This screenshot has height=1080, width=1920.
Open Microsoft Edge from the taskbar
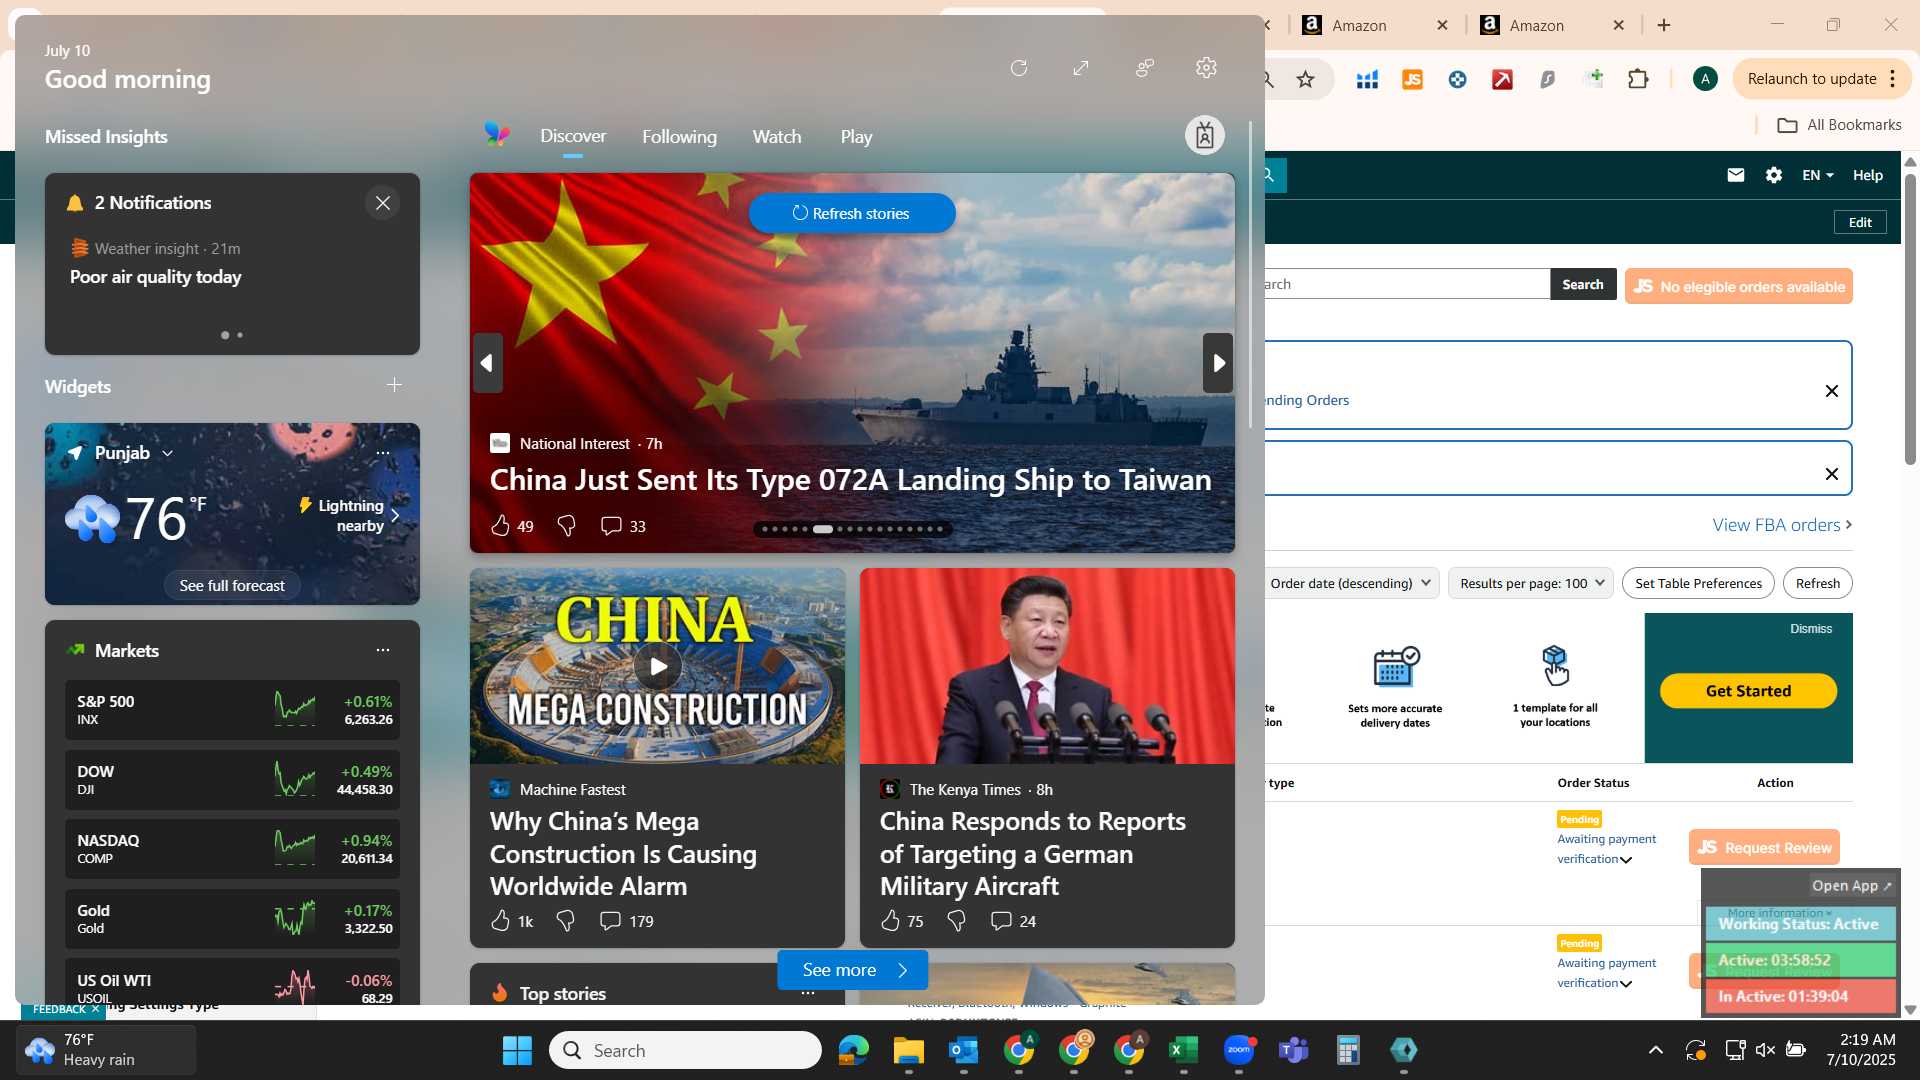(x=854, y=1050)
